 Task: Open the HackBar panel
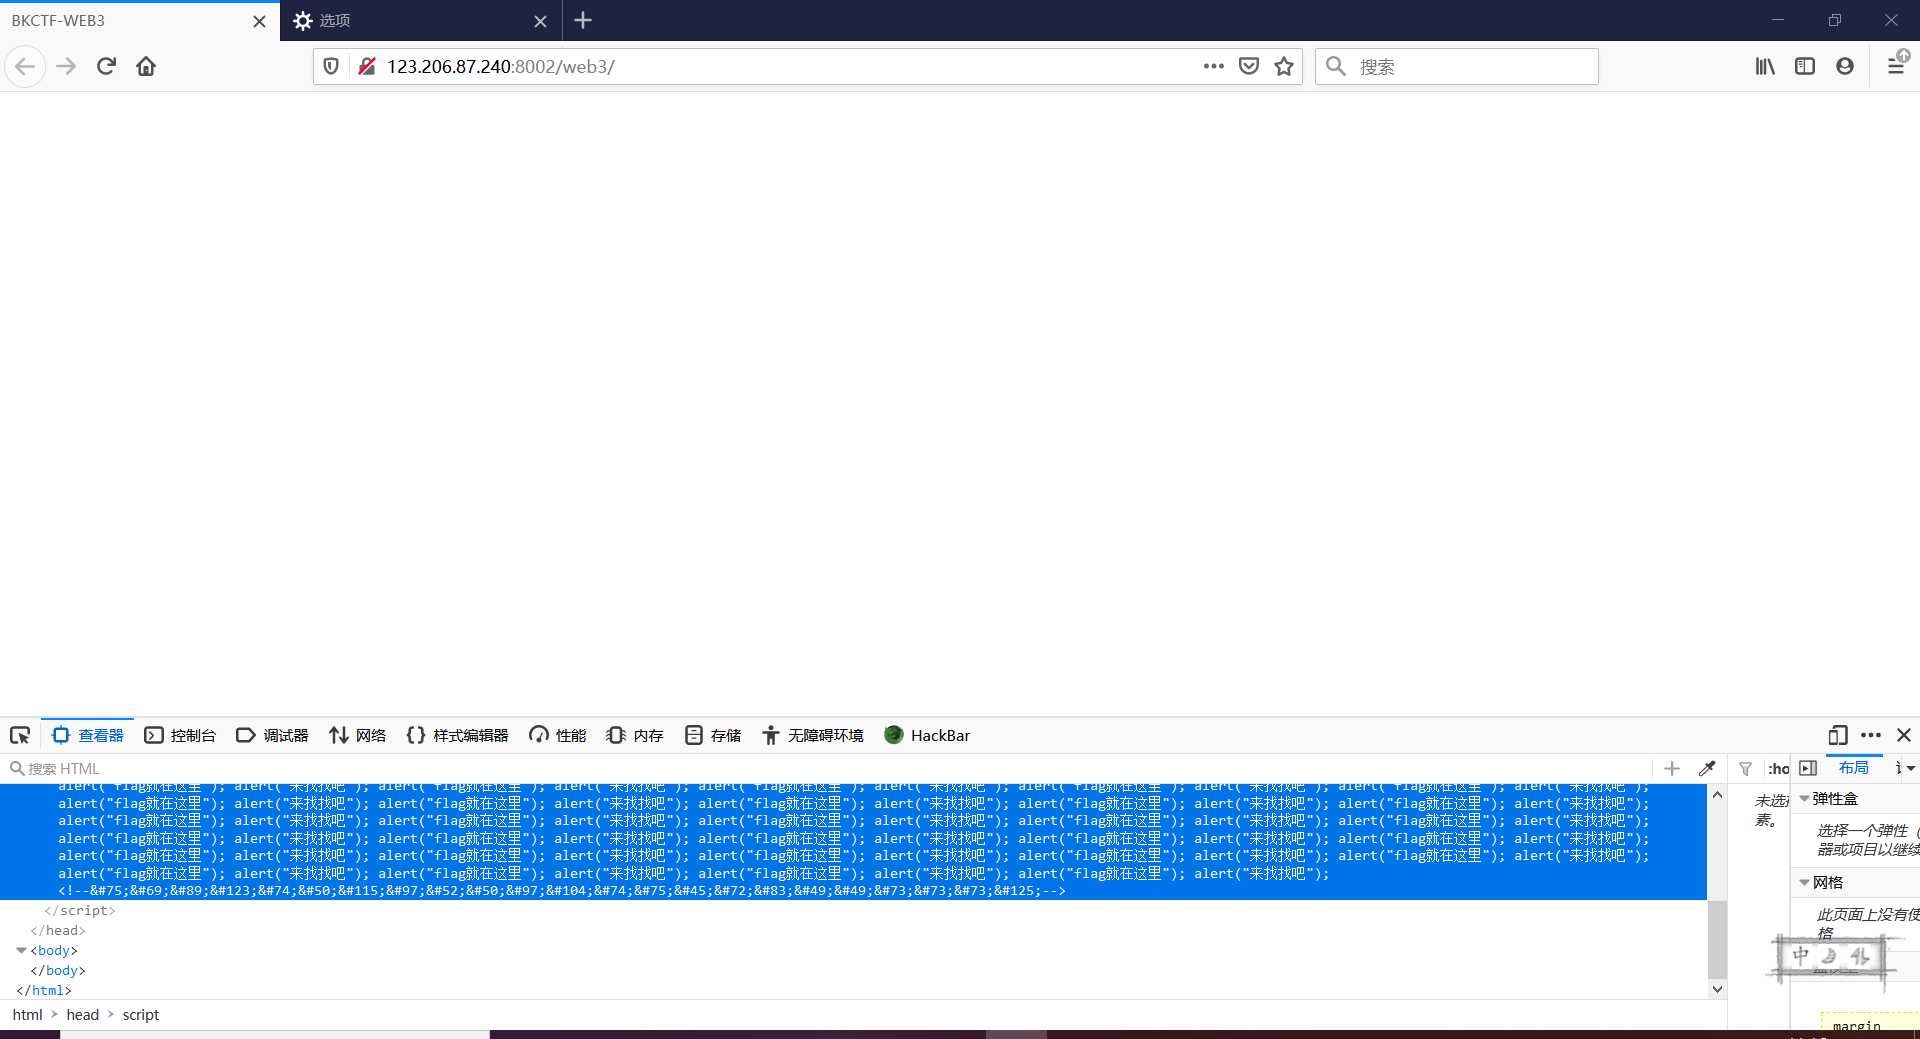point(927,735)
